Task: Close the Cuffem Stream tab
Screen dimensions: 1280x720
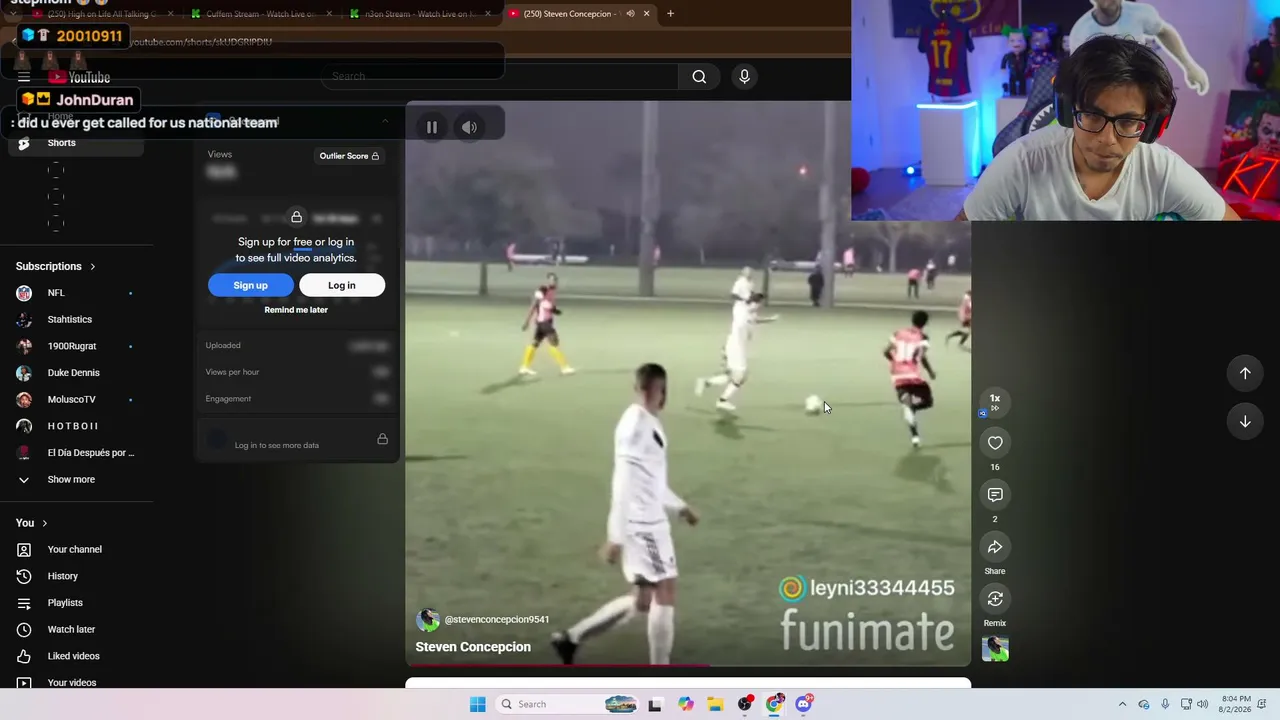Action: pyautogui.click(x=327, y=14)
